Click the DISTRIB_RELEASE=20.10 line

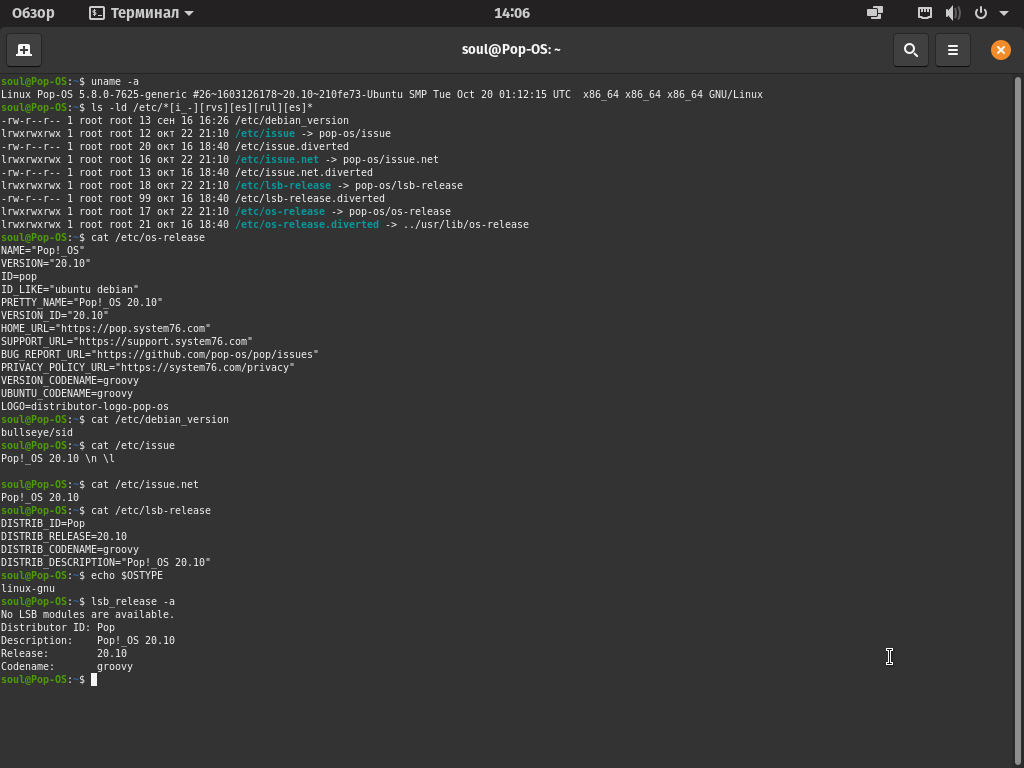[x=64, y=537]
